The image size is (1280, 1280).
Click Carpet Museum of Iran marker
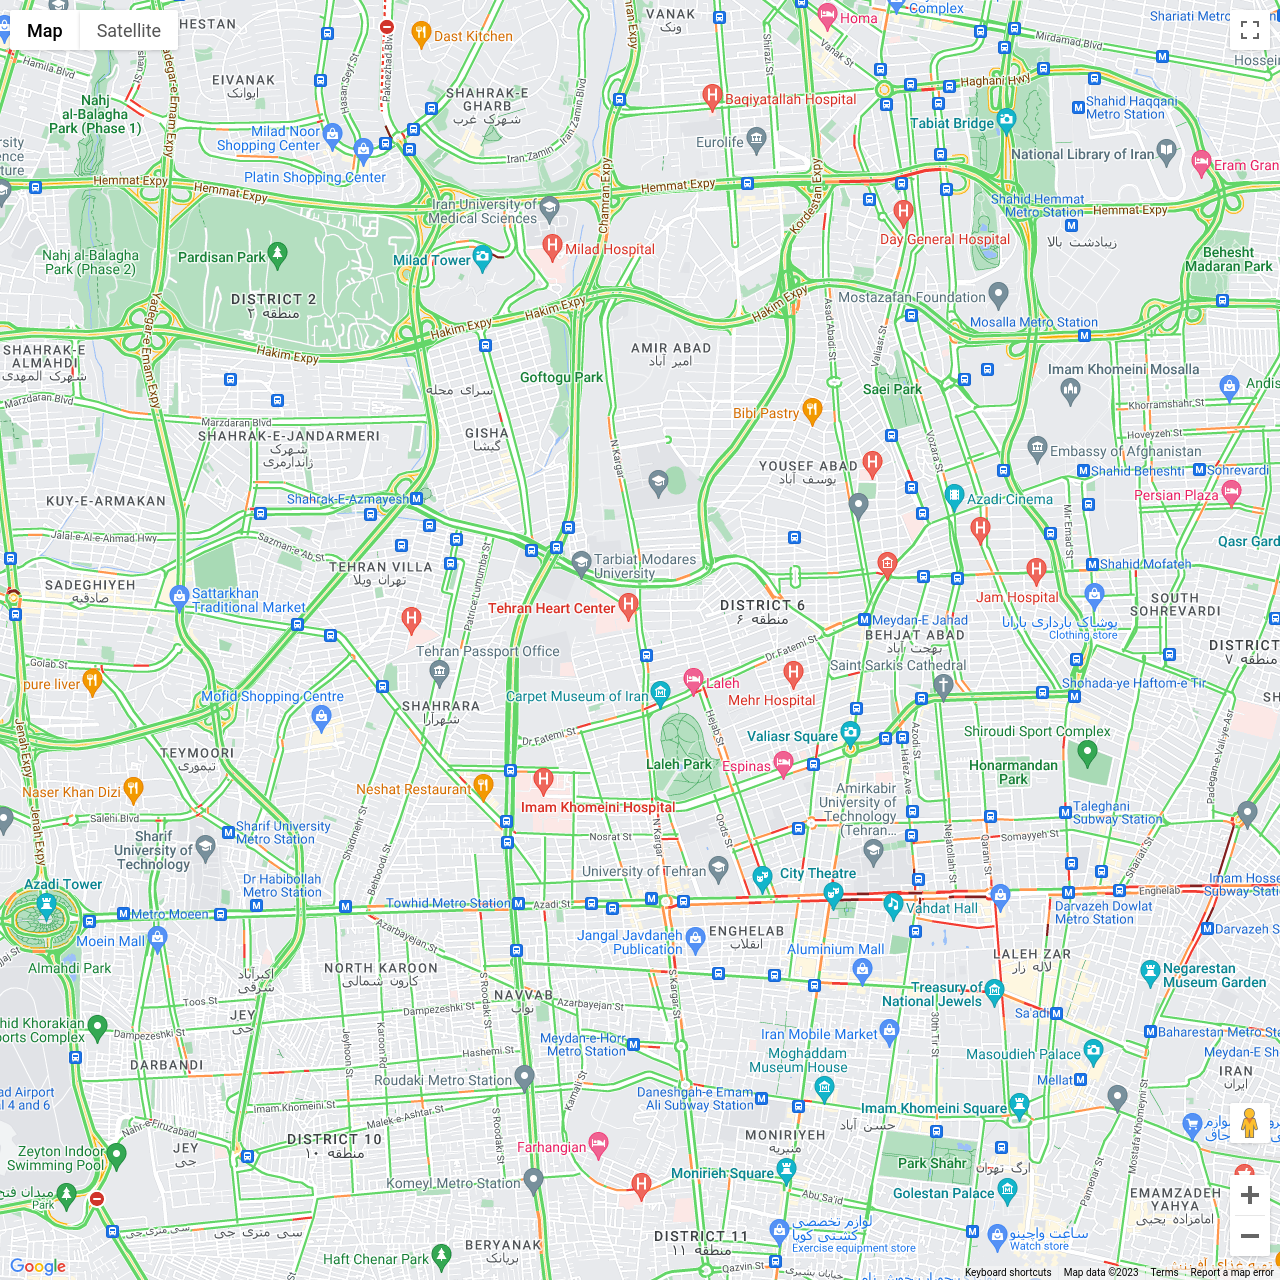(660, 692)
